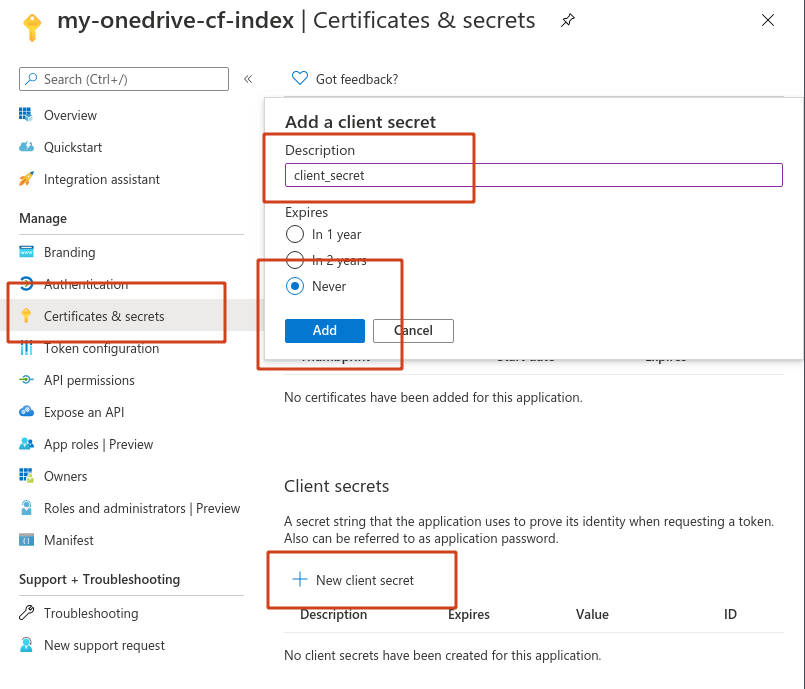
Task: Click the app key icon in header
Action: 32,27
